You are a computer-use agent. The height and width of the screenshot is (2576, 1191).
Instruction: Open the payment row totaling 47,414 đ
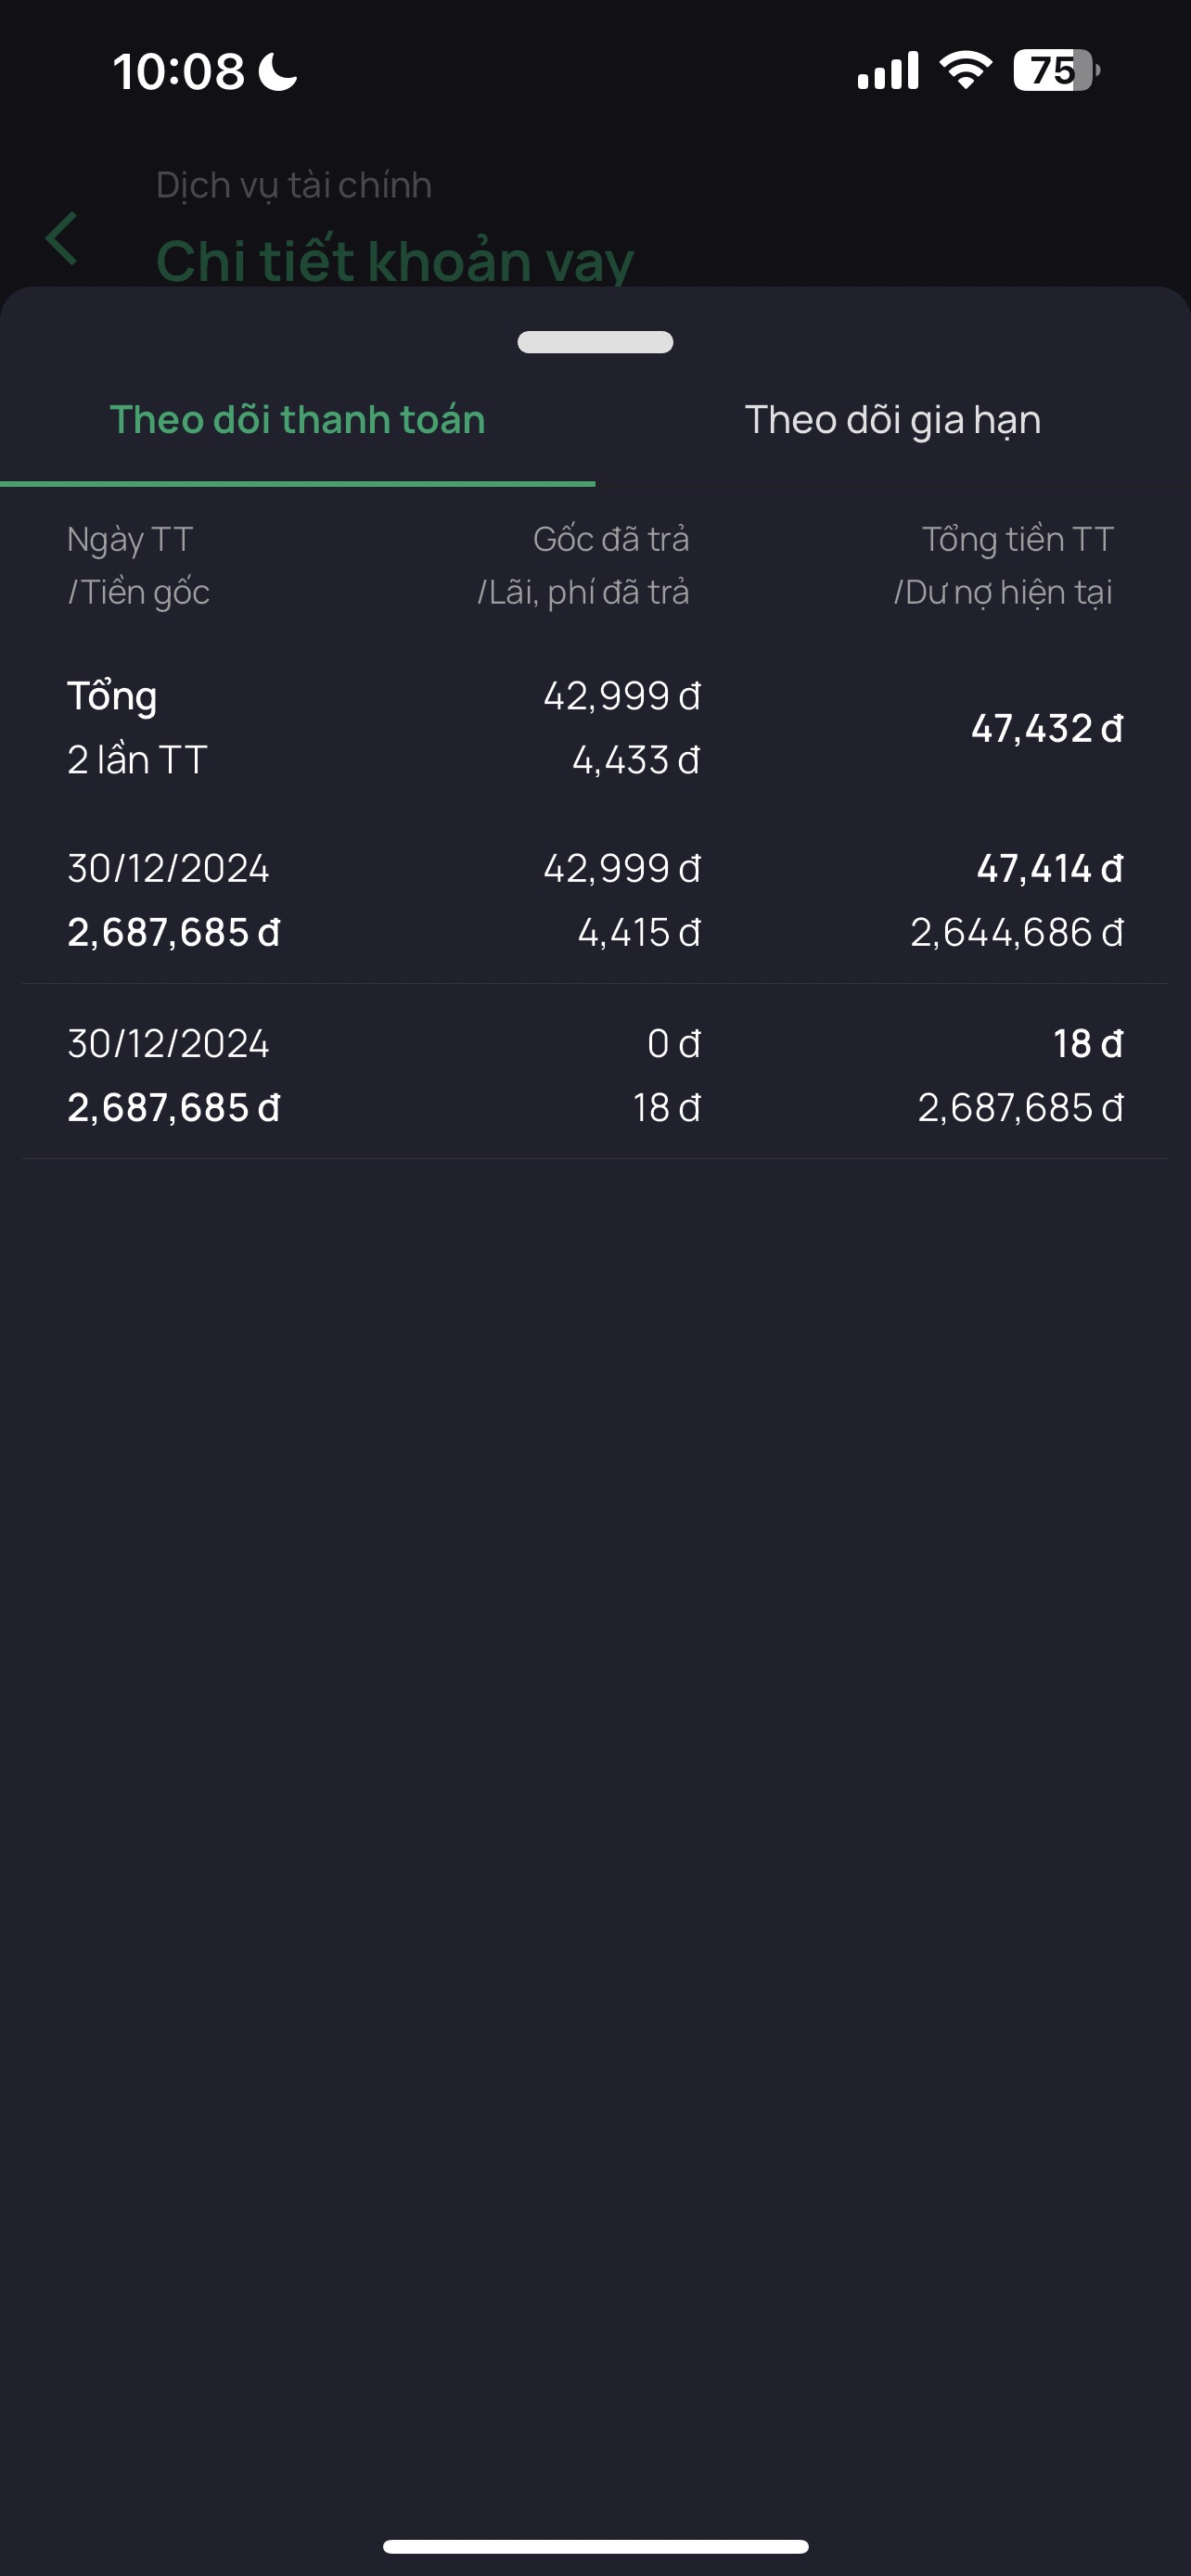pyautogui.click(x=595, y=900)
